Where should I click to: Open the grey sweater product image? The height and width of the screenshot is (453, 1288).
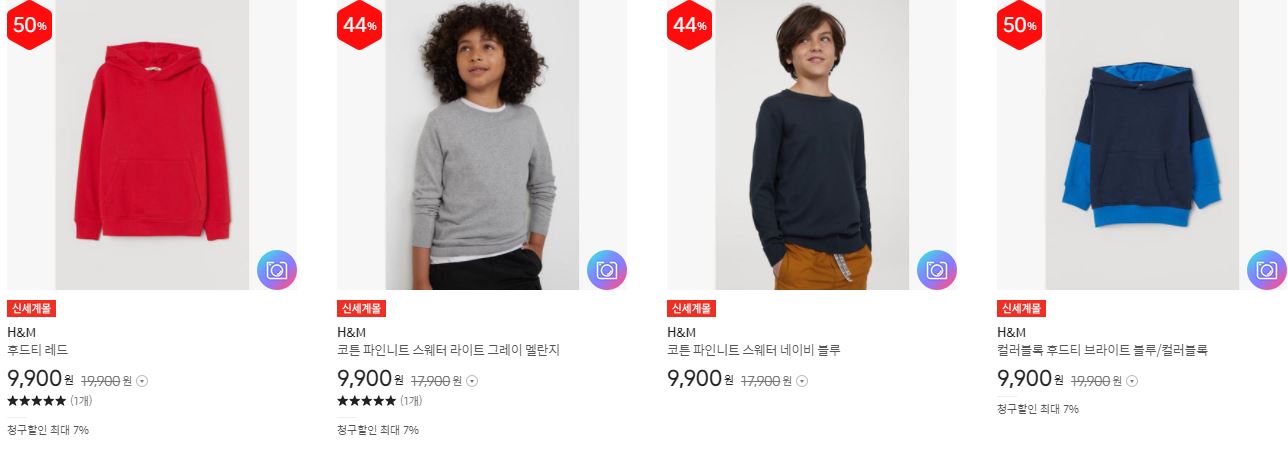coord(482,145)
